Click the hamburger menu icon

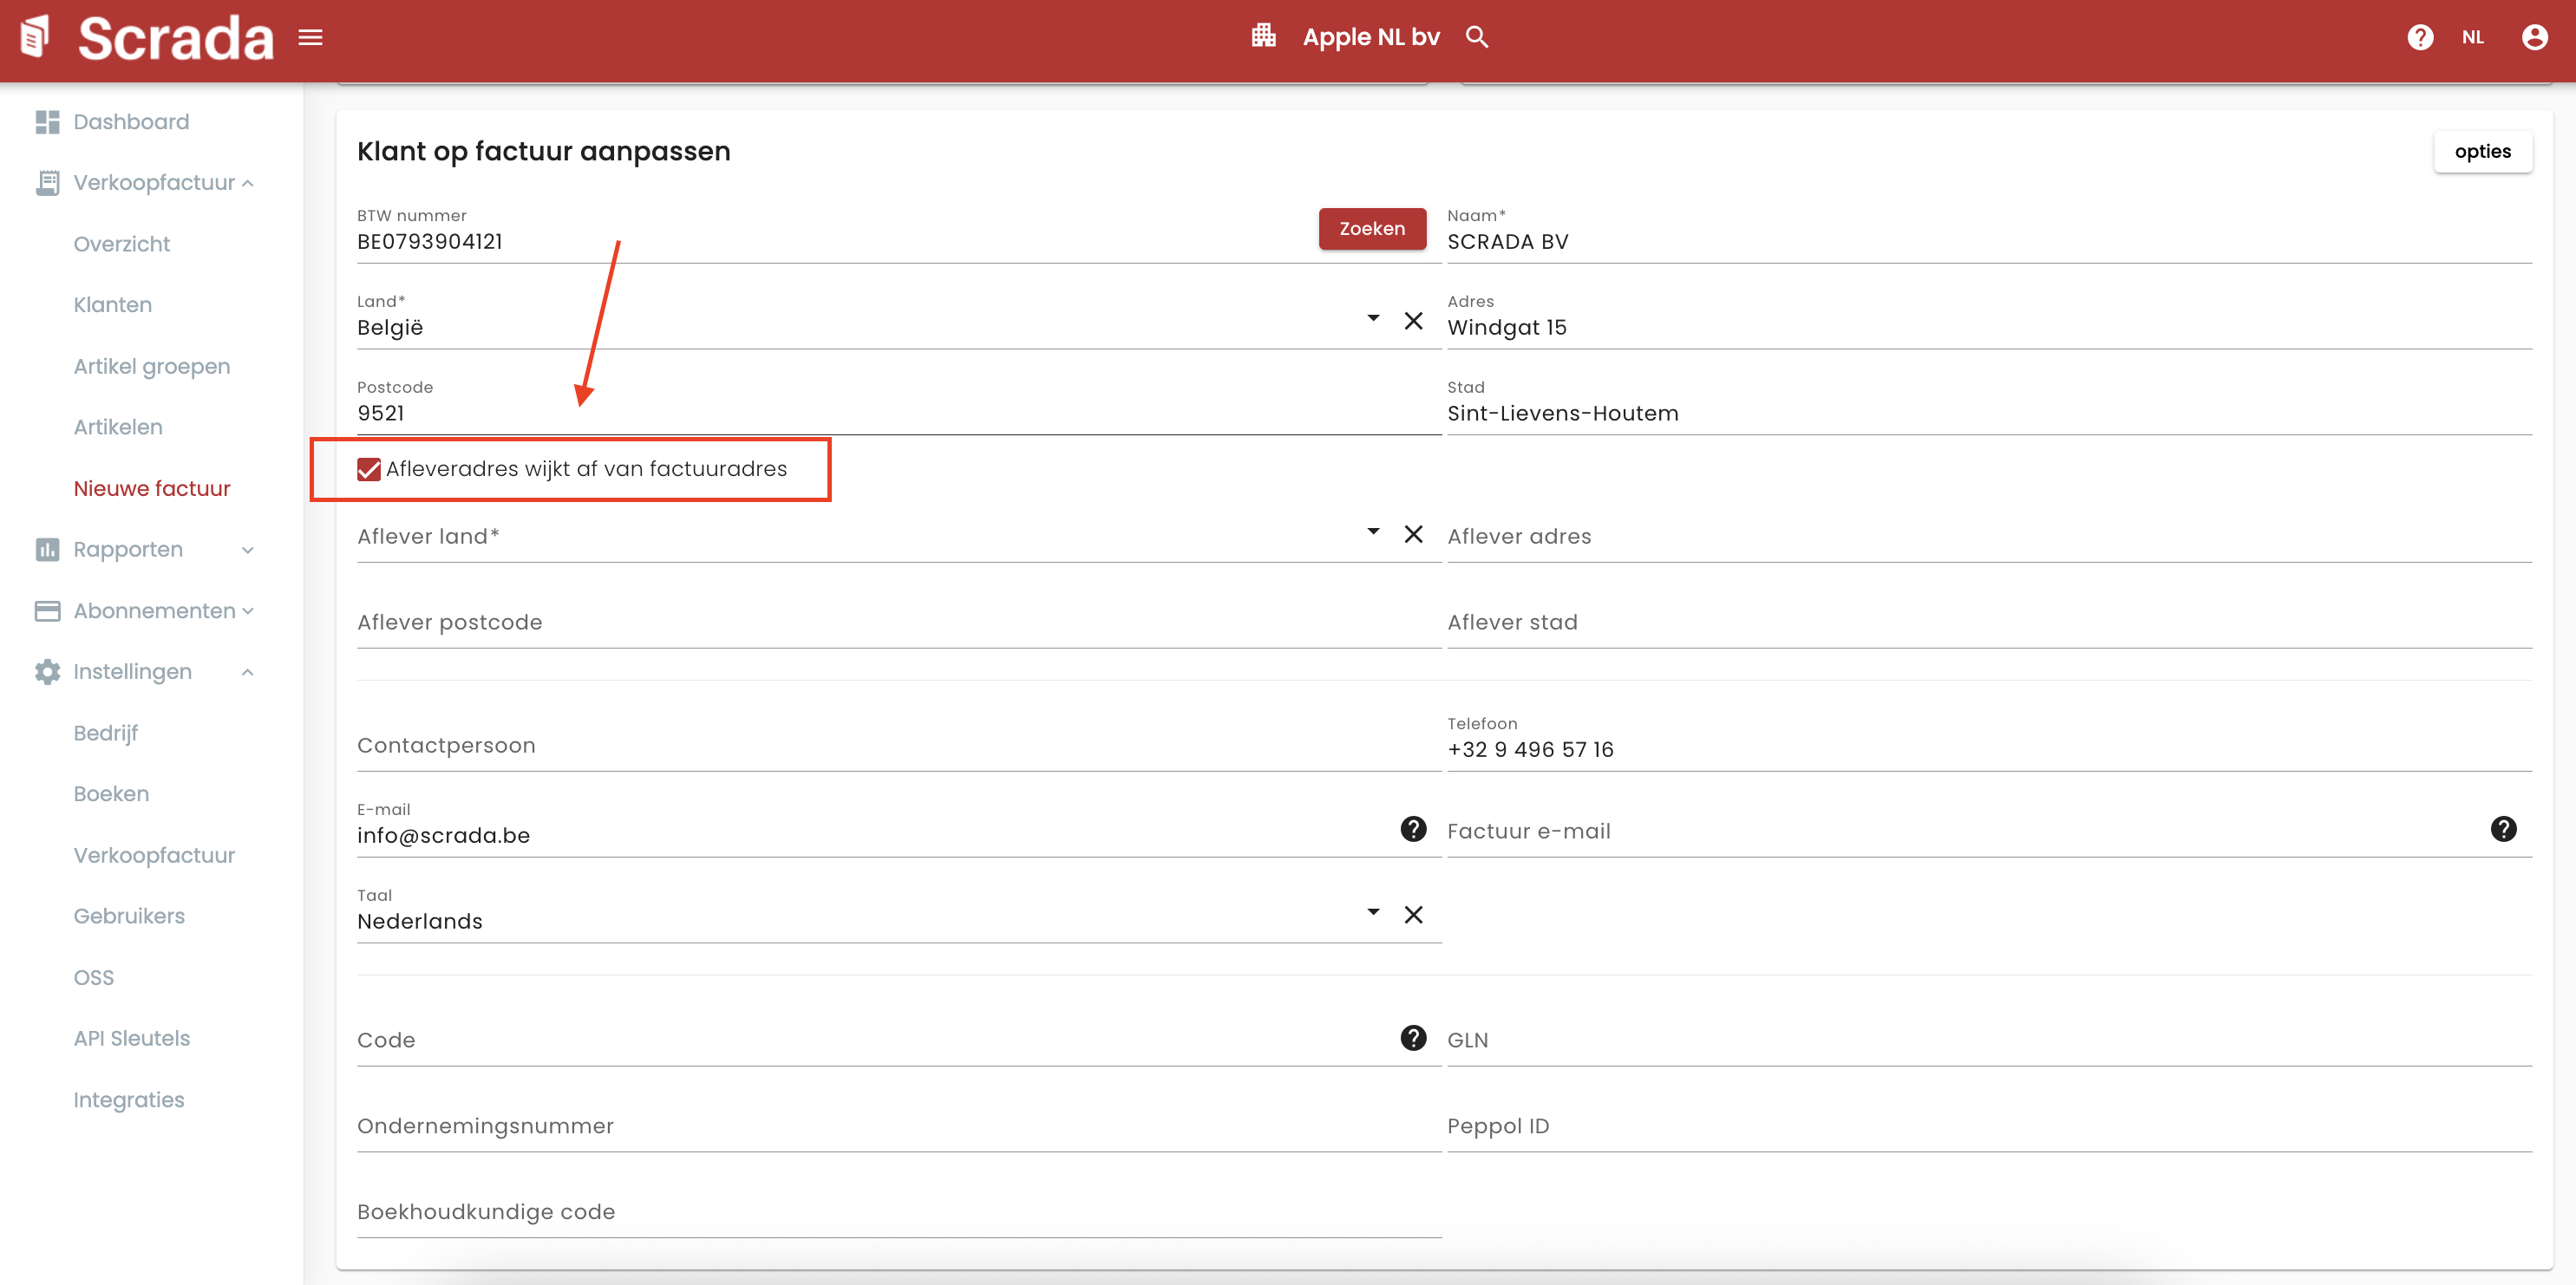point(310,38)
